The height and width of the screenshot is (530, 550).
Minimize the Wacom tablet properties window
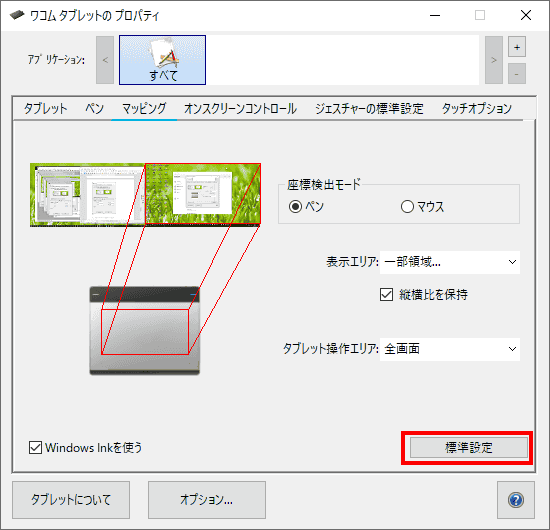click(435, 15)
